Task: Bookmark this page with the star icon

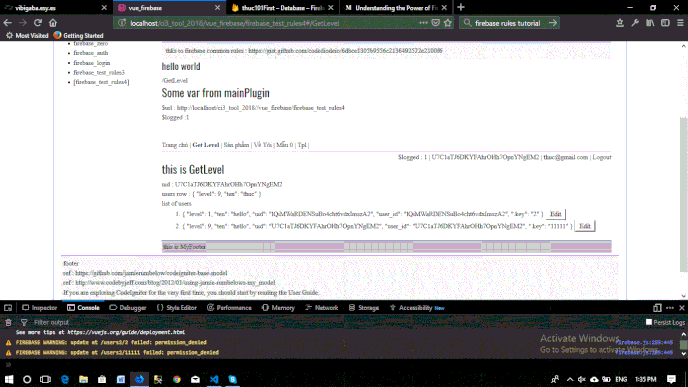Action: [x=448, y=23]
